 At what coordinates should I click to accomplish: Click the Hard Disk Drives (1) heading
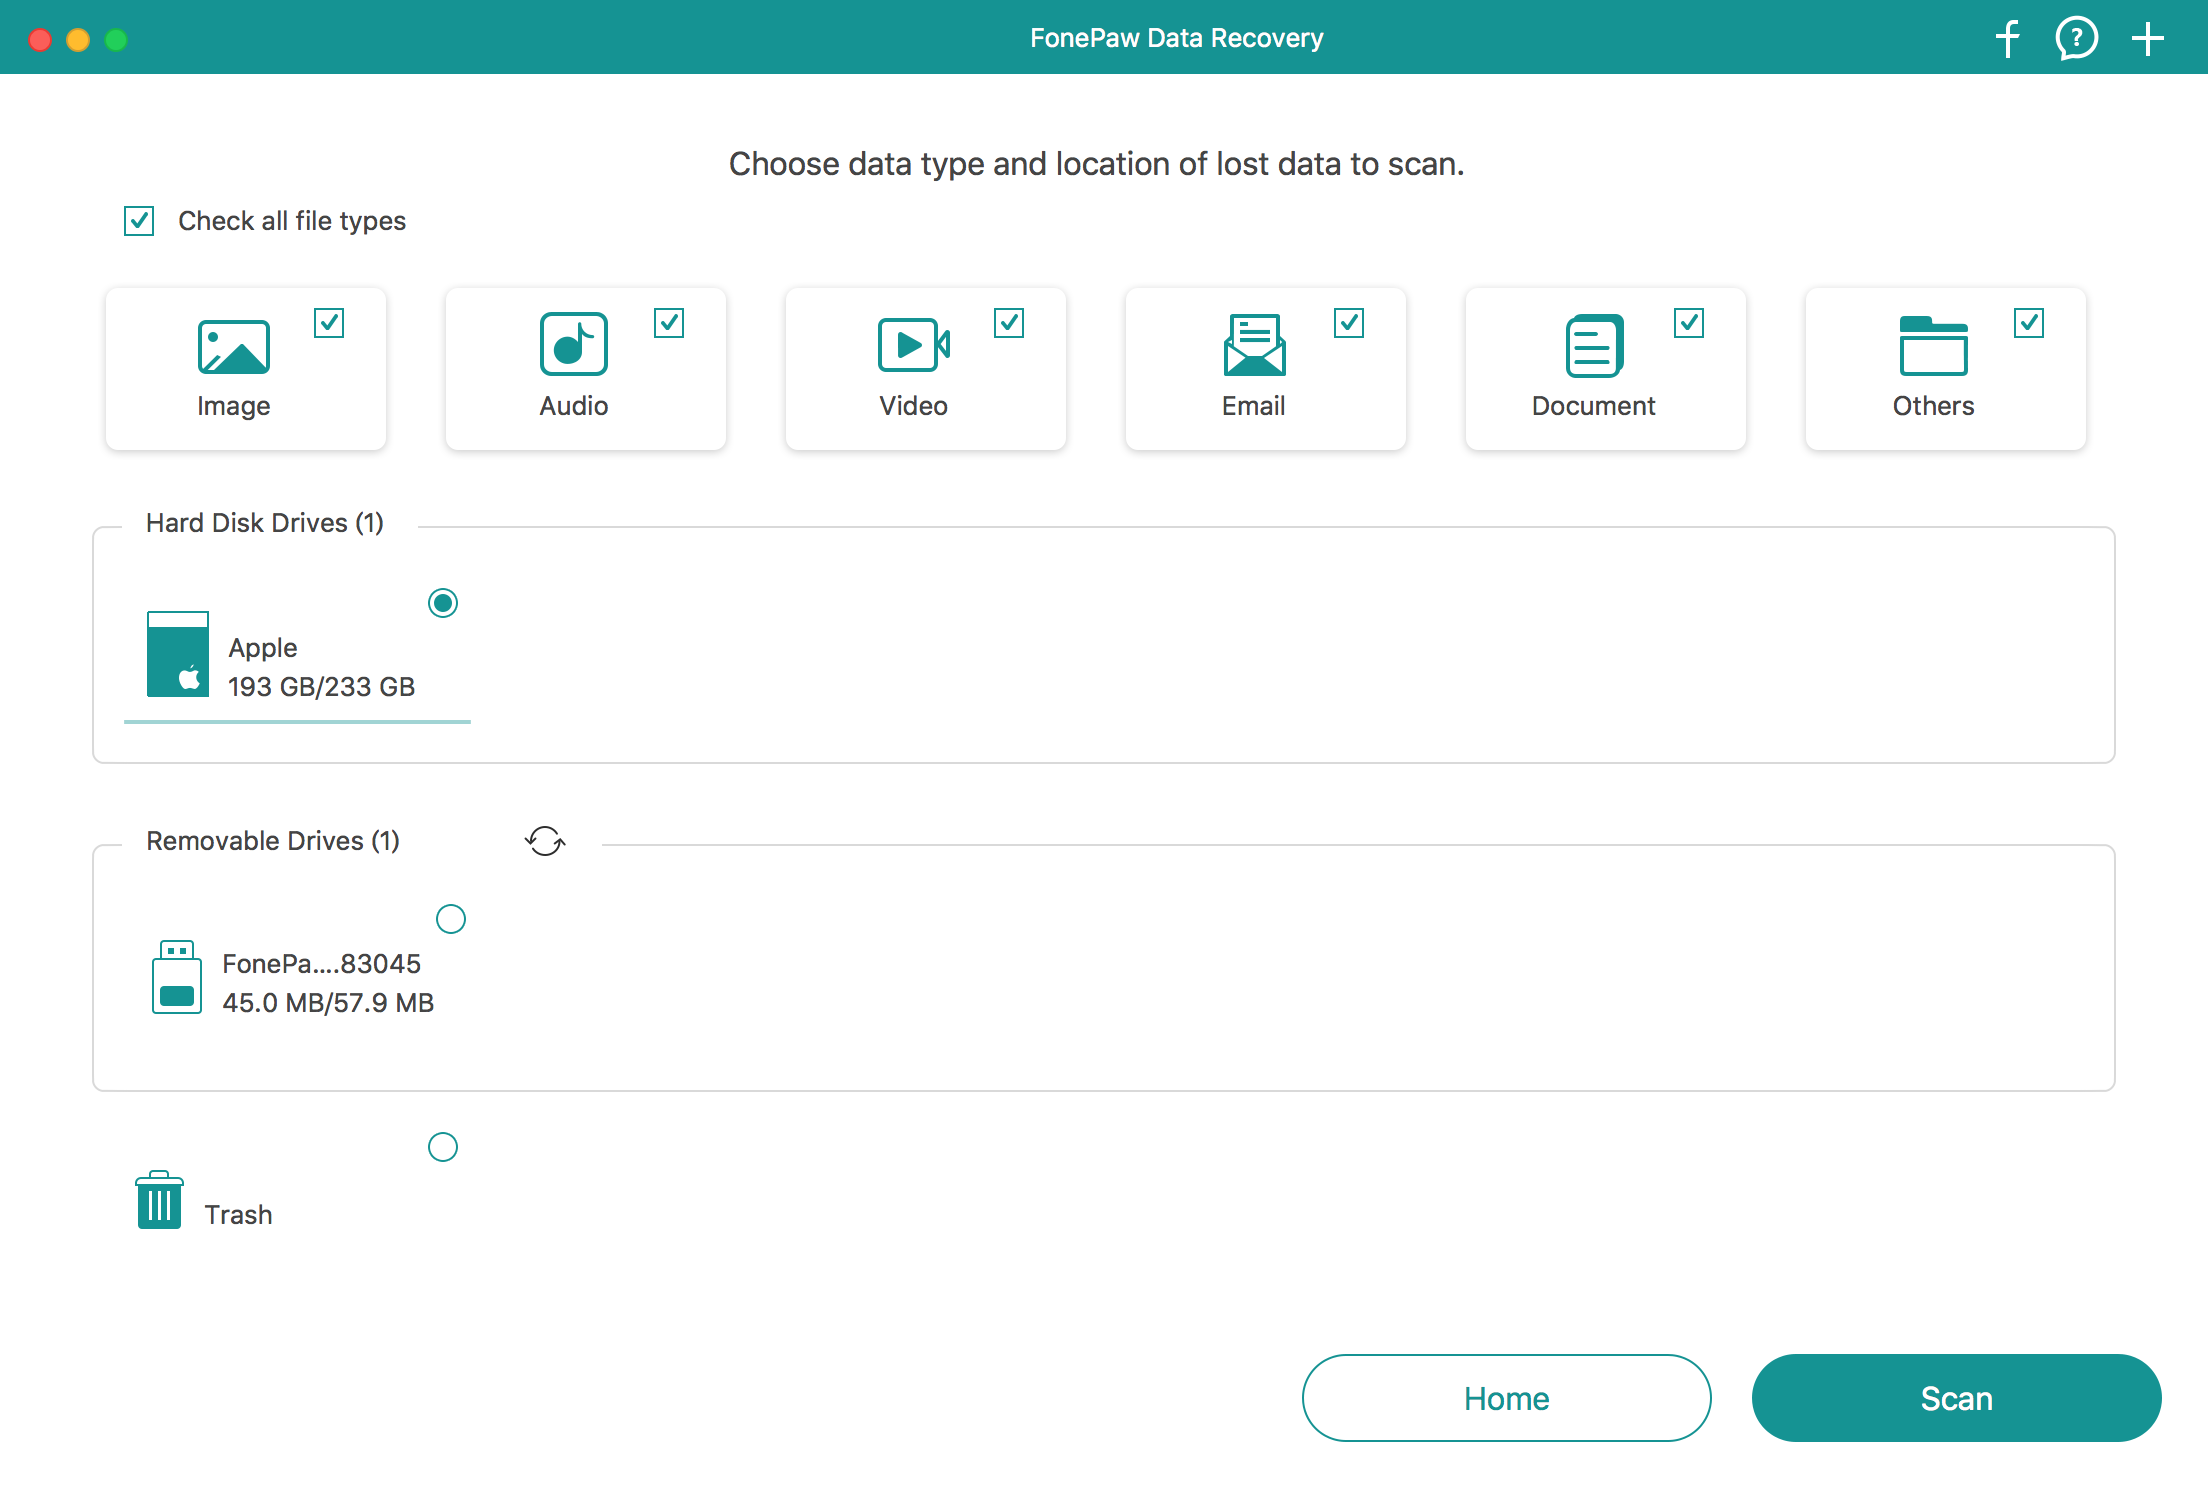click(x=265, y=523)
